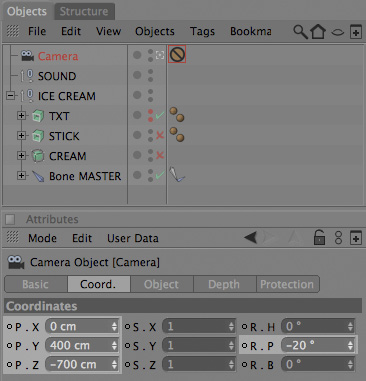Screen dimensions: 366x381
Task: Open the Object tab in Attributes
Action: (x=161, y=284)
